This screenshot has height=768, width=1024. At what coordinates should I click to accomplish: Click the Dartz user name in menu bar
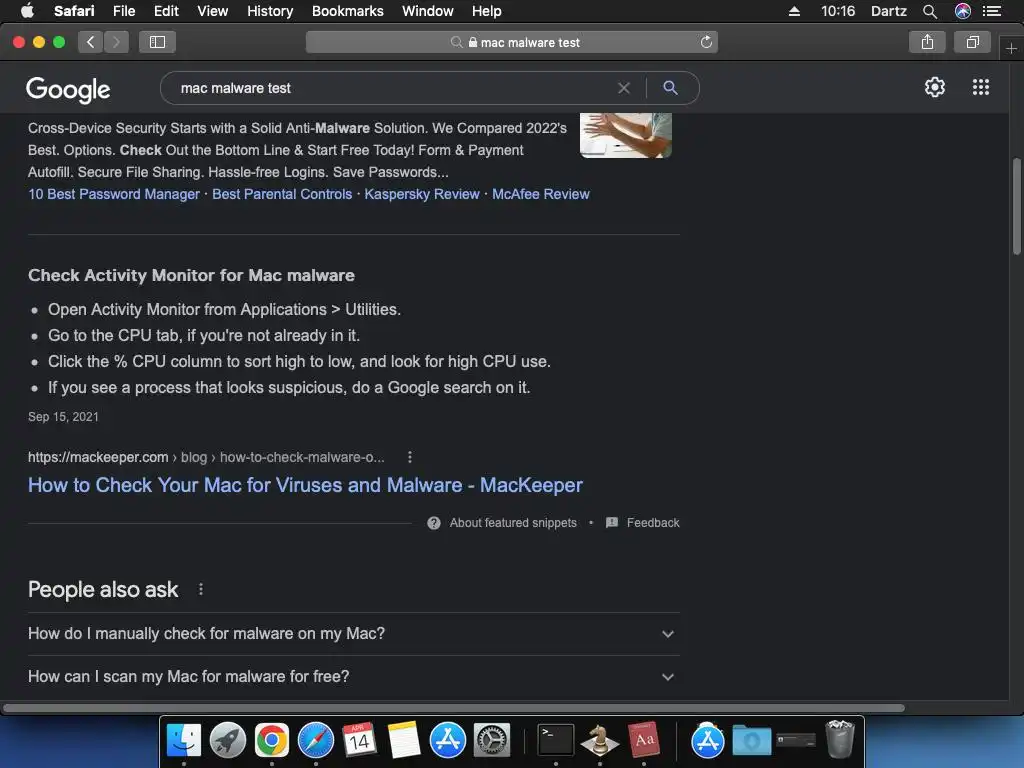(x=888, y=11)
